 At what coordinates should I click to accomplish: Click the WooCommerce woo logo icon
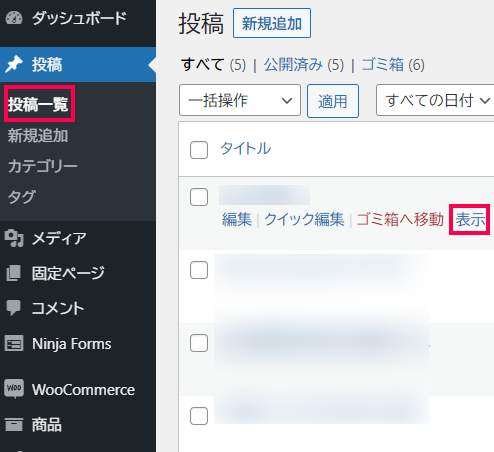(x=14, y=389)
